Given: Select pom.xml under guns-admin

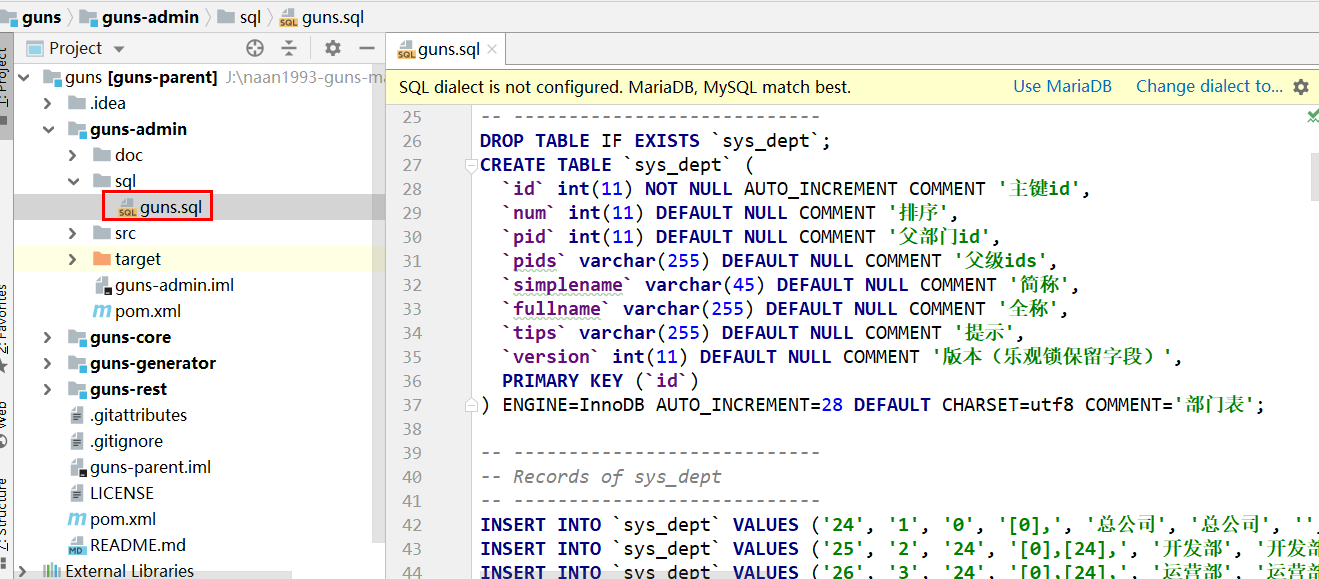Looking at the screenshot, I should click(147, 311).
